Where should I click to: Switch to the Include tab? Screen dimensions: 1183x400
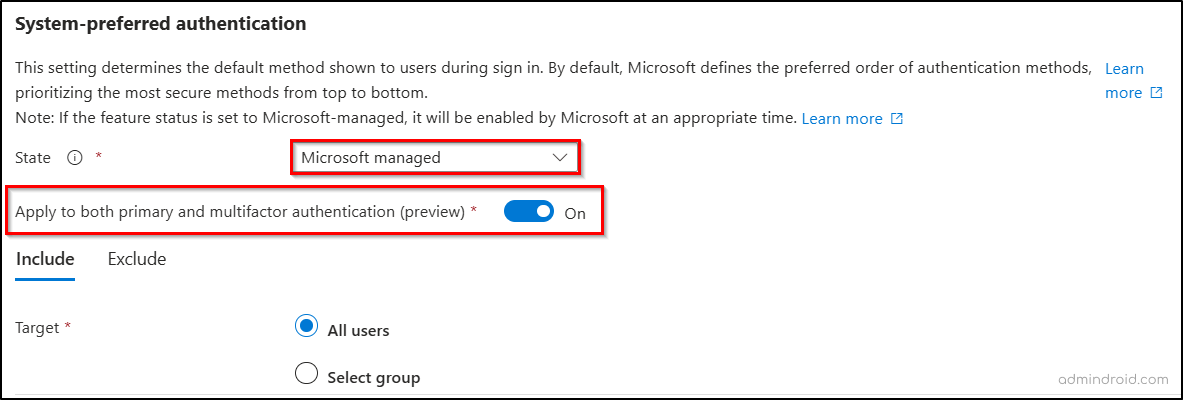pos(45,259)
